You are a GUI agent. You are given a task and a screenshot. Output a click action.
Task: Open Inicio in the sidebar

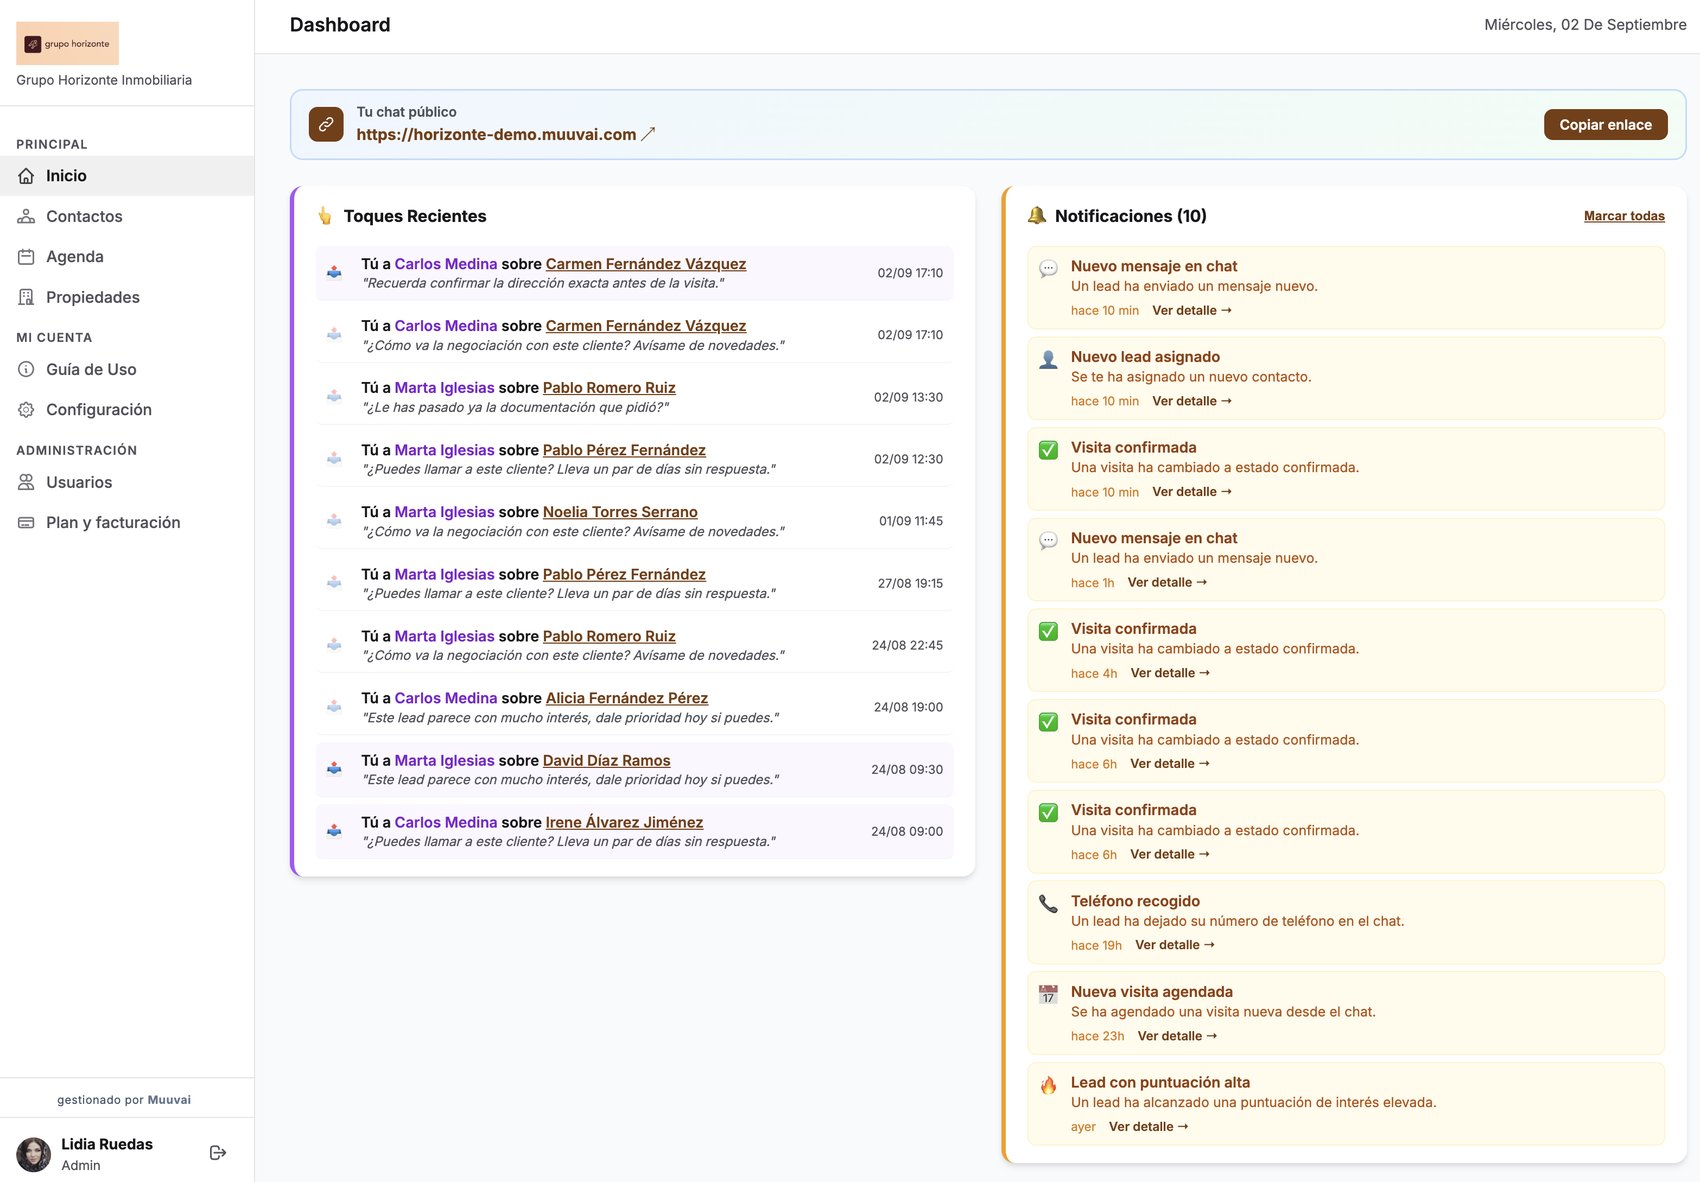coord(127,176)
